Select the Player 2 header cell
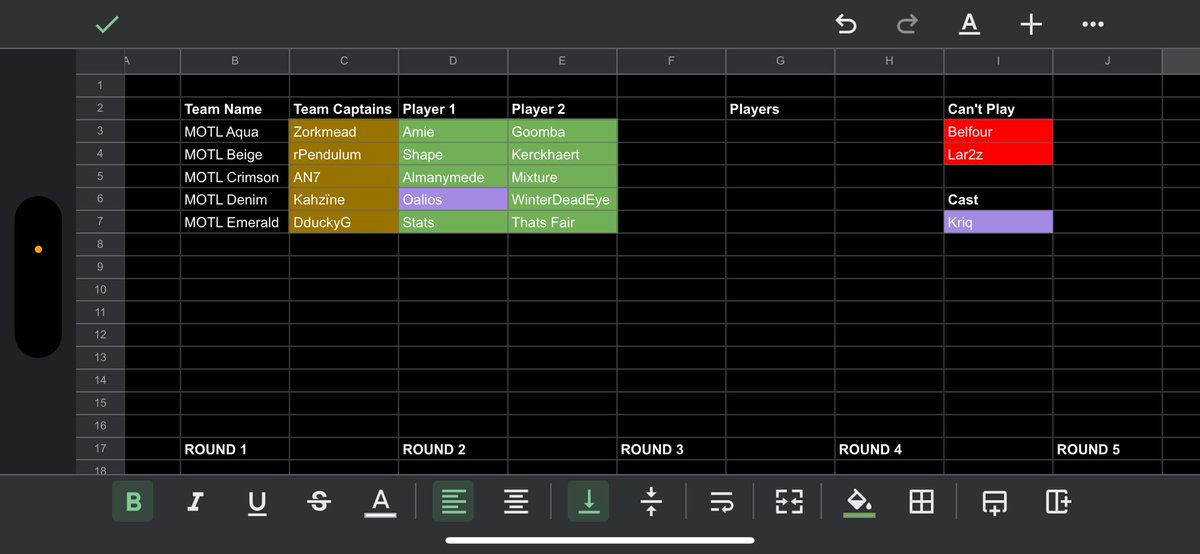The width and height of the screenshot is (1200, 554). point(562,109)
